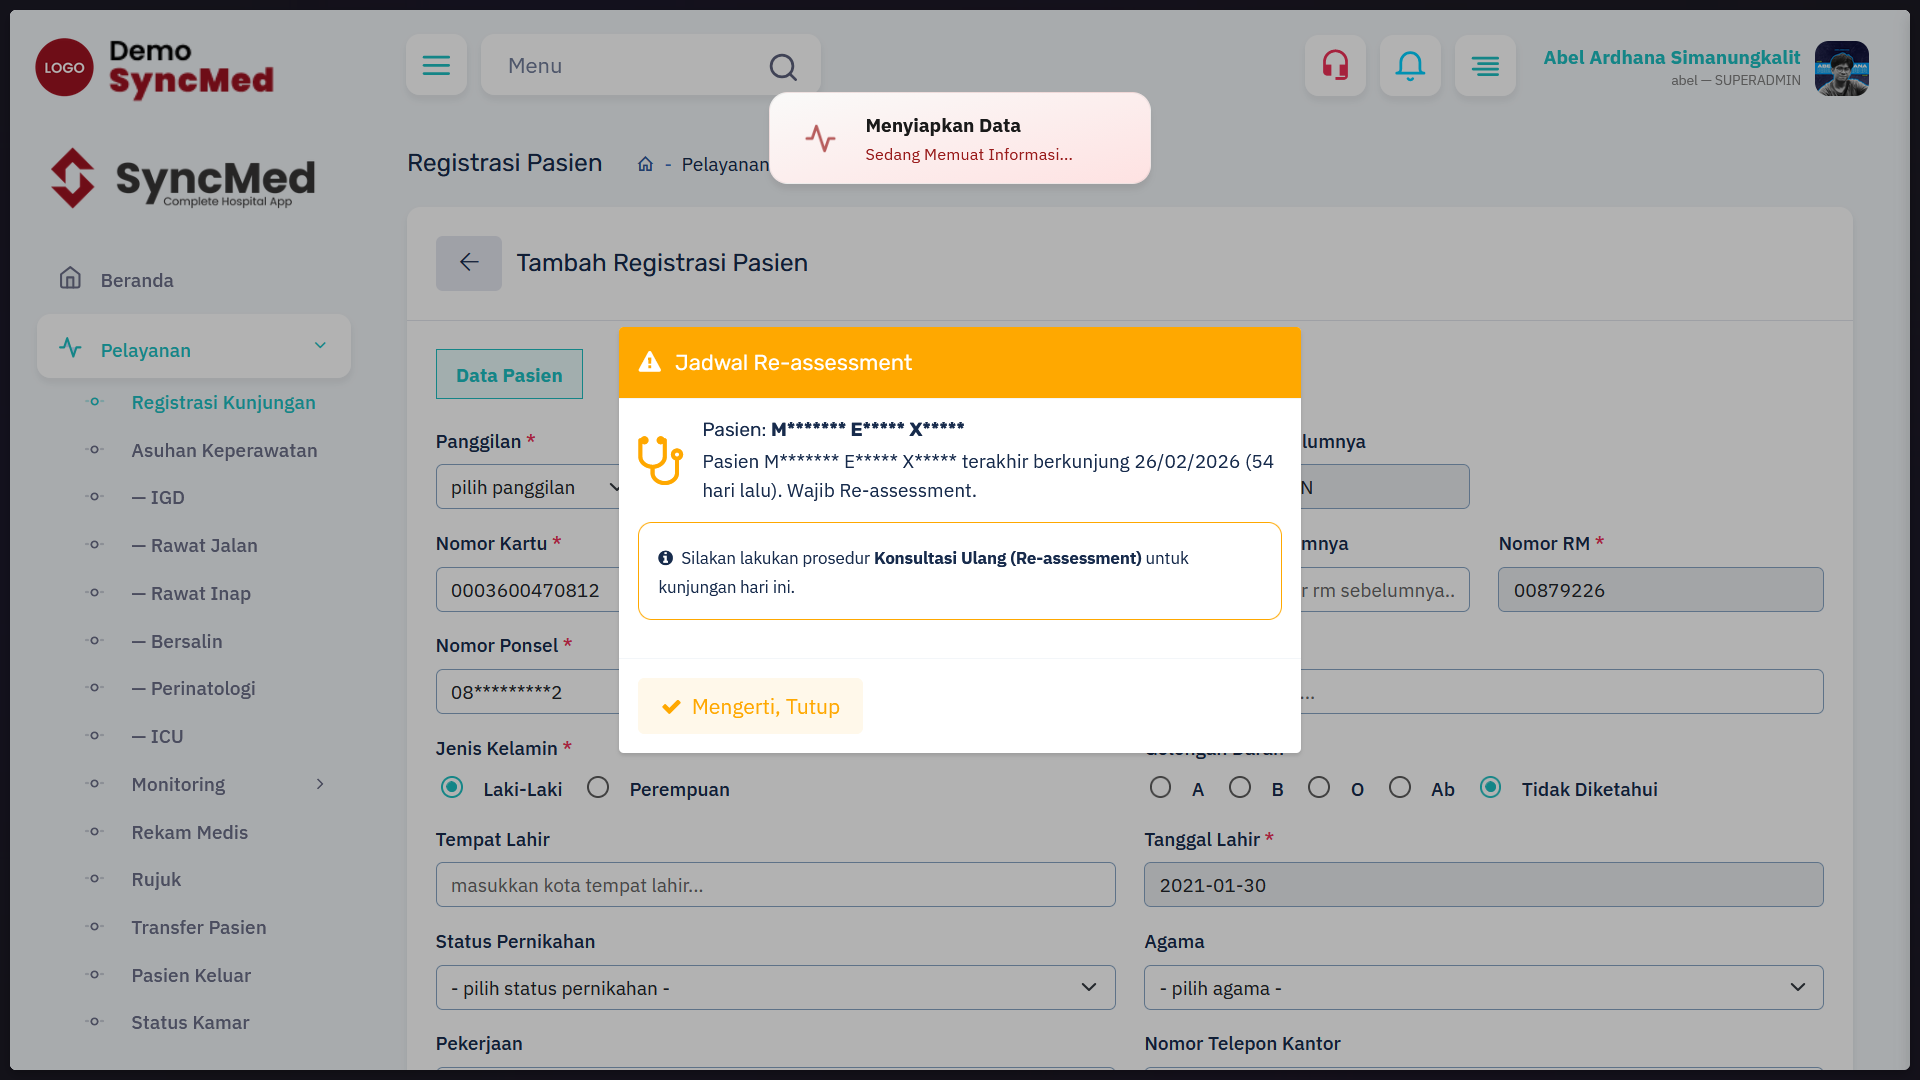The height and width of the screenshot is (1080, 1920).
Task: Click the rm sebelumnya input field
Action: coord(1384,590)
